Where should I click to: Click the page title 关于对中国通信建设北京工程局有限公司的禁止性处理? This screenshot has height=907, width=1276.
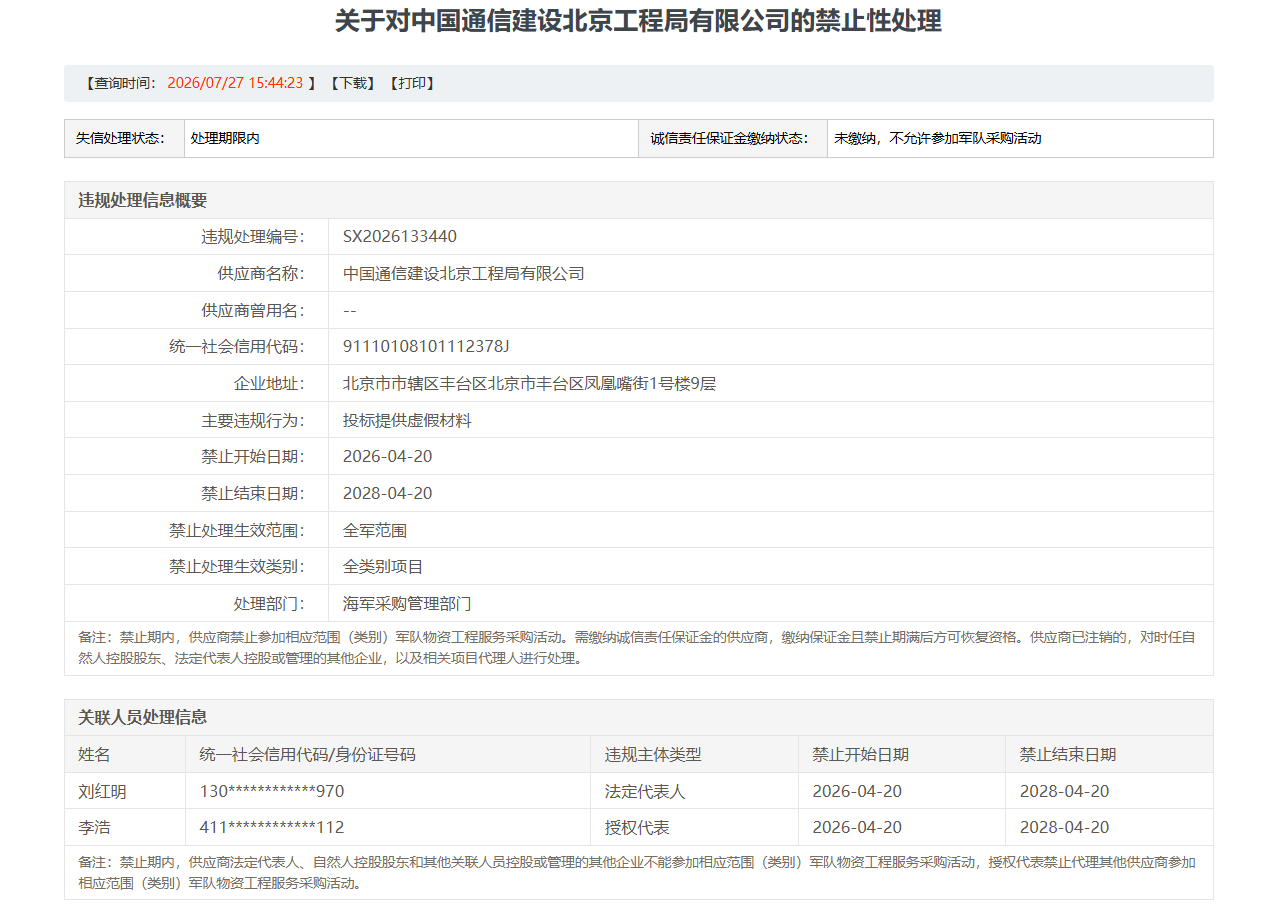coord(638,21)
